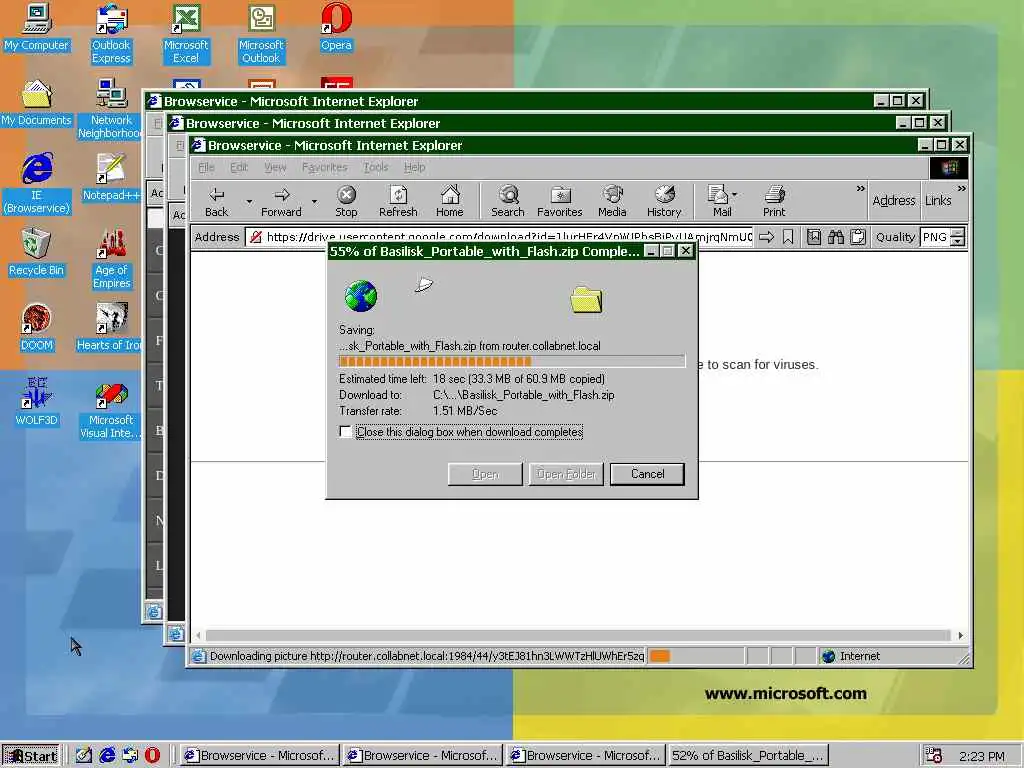Image resolution: width=1024 pixels, height=768 pixels.
Task: Click the horizontal scrollbar track of the page
Action: click(x=578, y=635)
